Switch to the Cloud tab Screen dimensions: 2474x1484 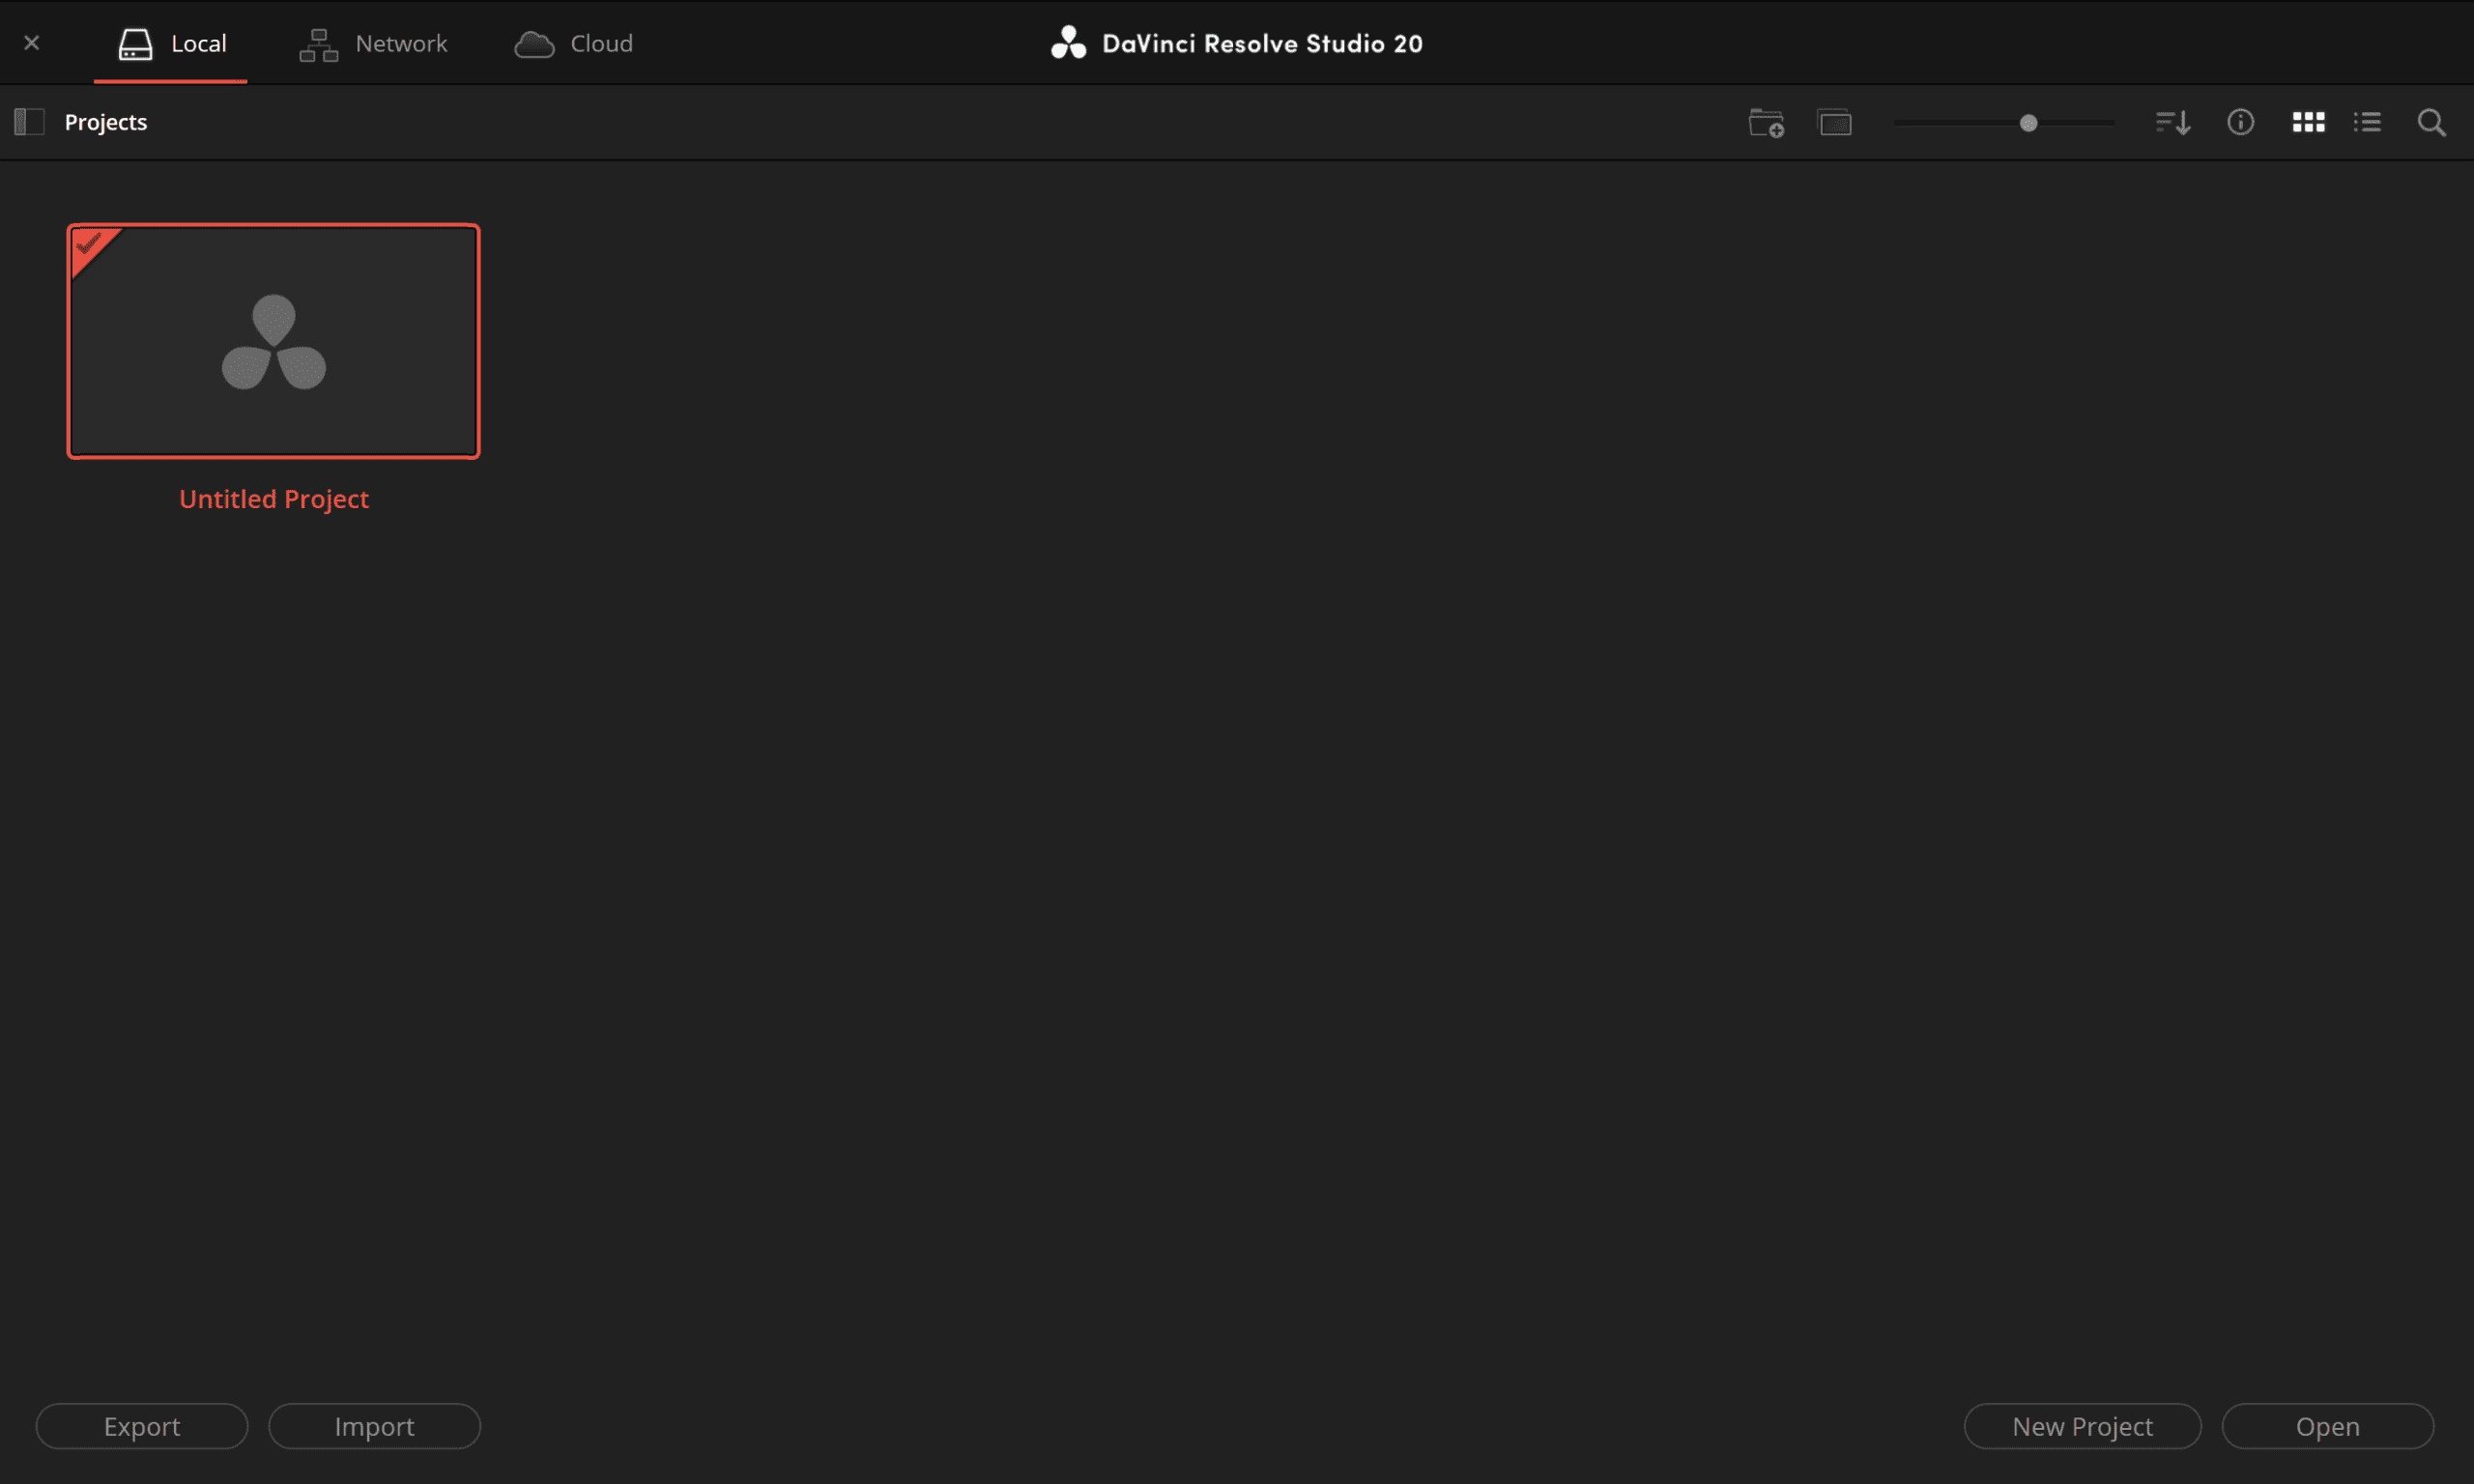click(574, 43)
